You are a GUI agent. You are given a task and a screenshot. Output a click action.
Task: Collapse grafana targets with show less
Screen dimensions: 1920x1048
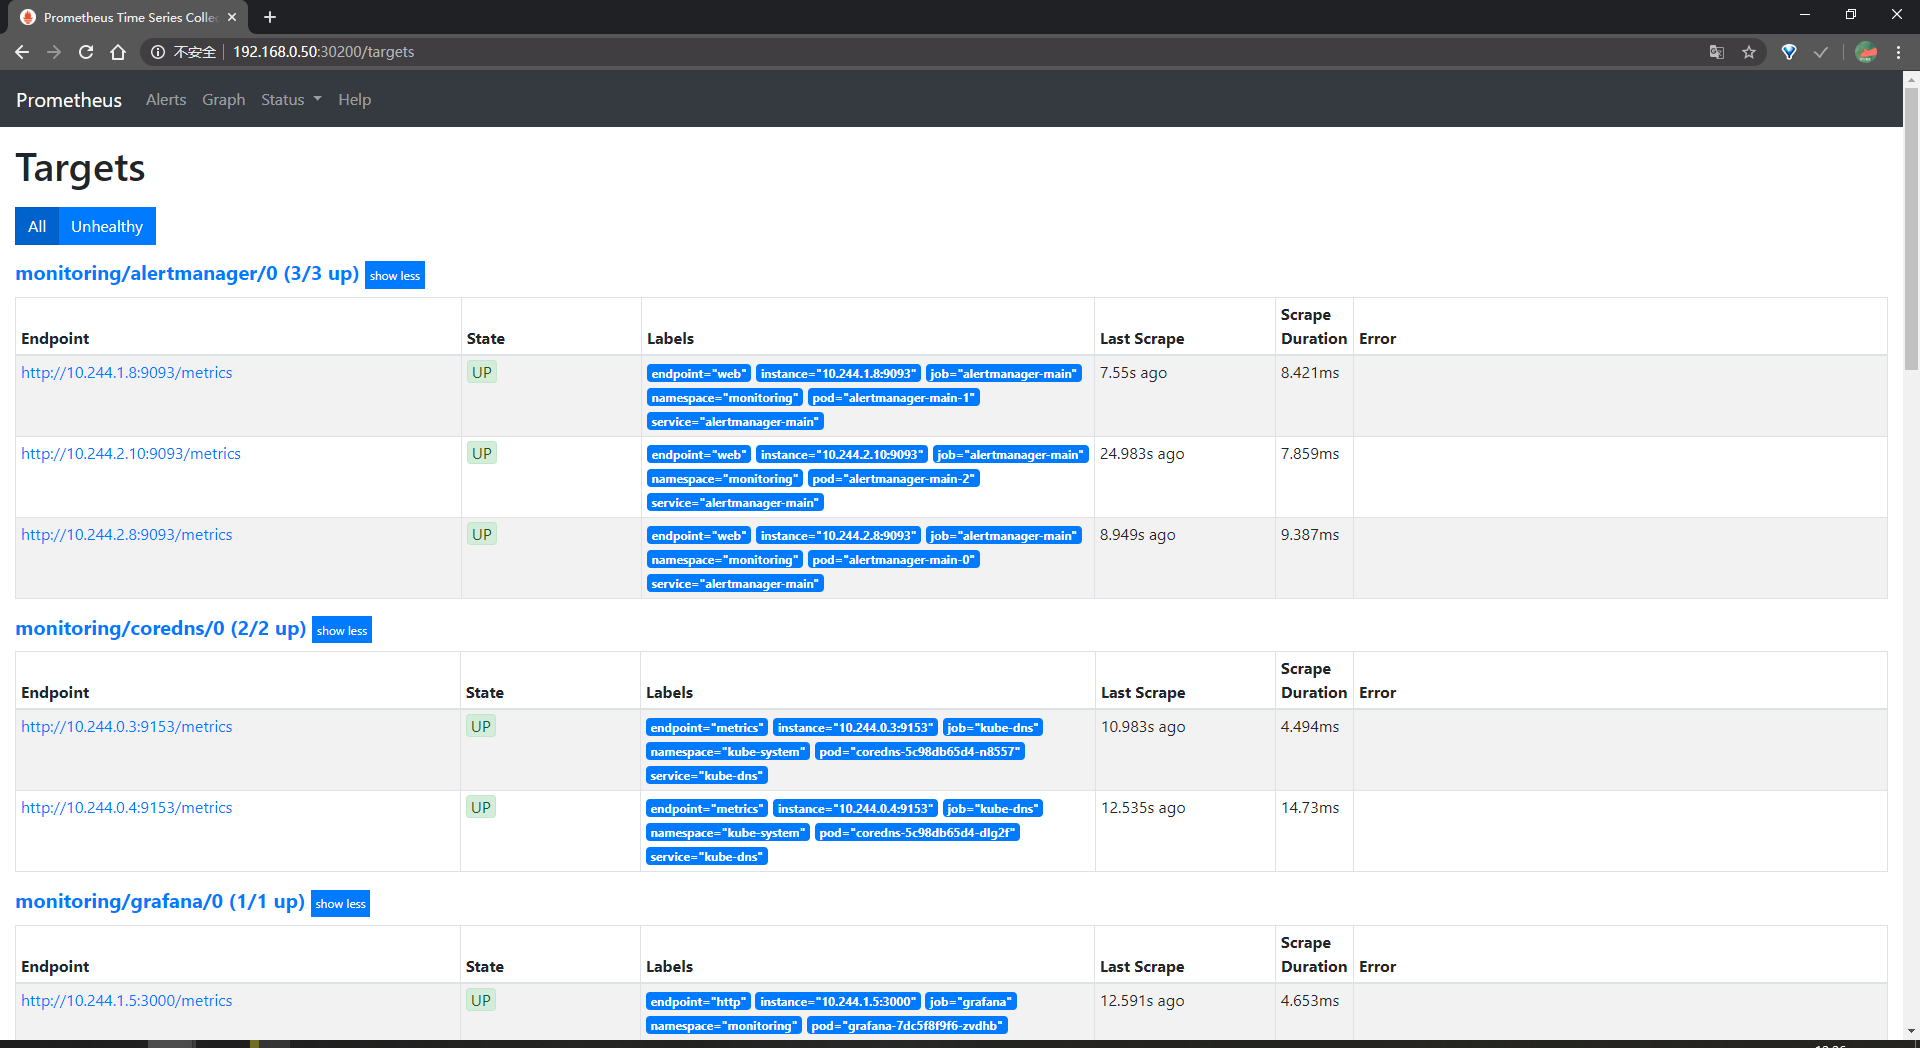[x=341, y=904]
